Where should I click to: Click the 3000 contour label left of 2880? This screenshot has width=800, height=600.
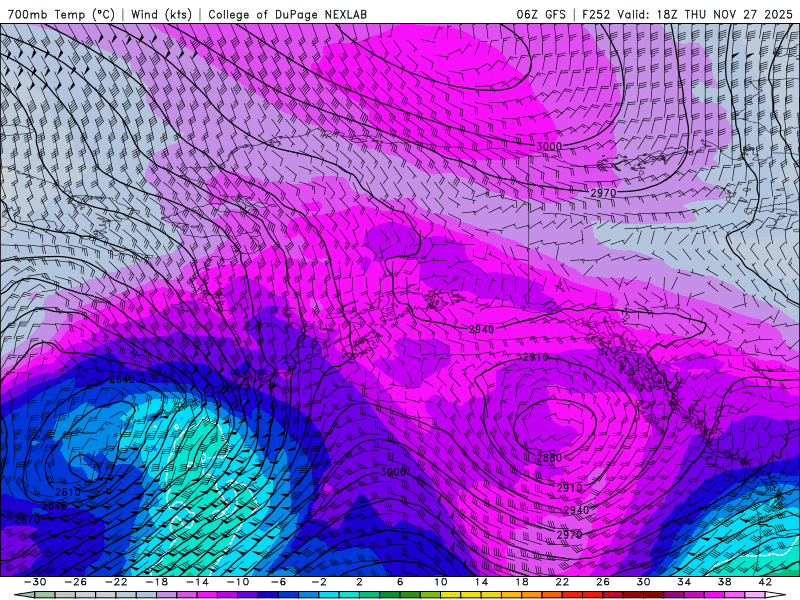pyautogui.click(x=393, y=472)
